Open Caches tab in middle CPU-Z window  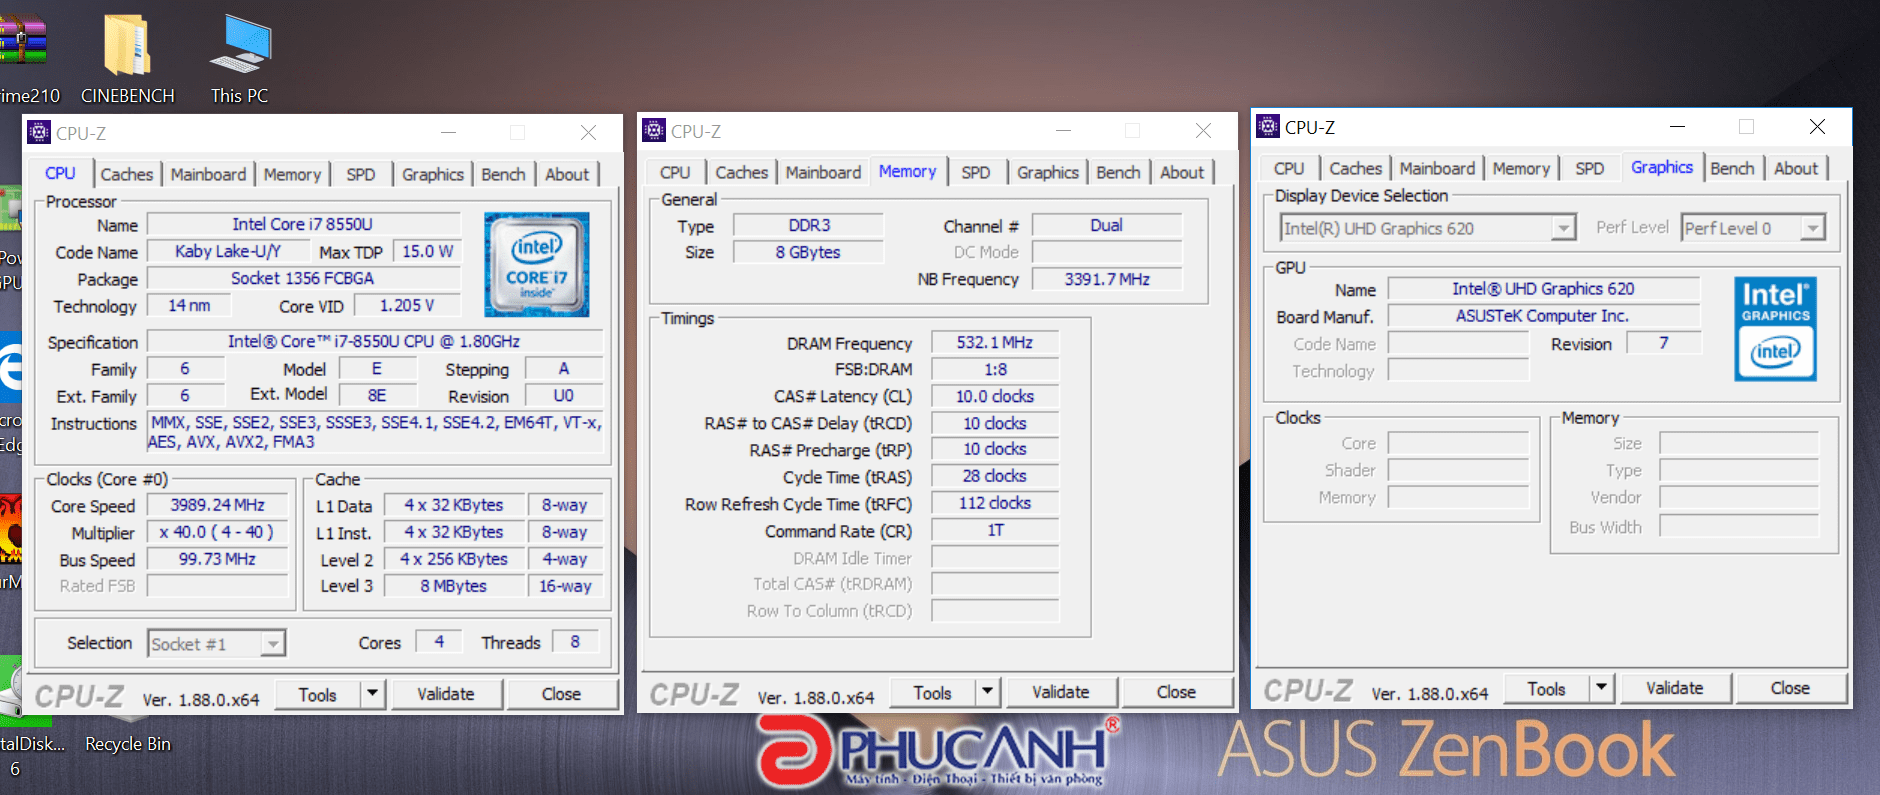click(742, 172)
